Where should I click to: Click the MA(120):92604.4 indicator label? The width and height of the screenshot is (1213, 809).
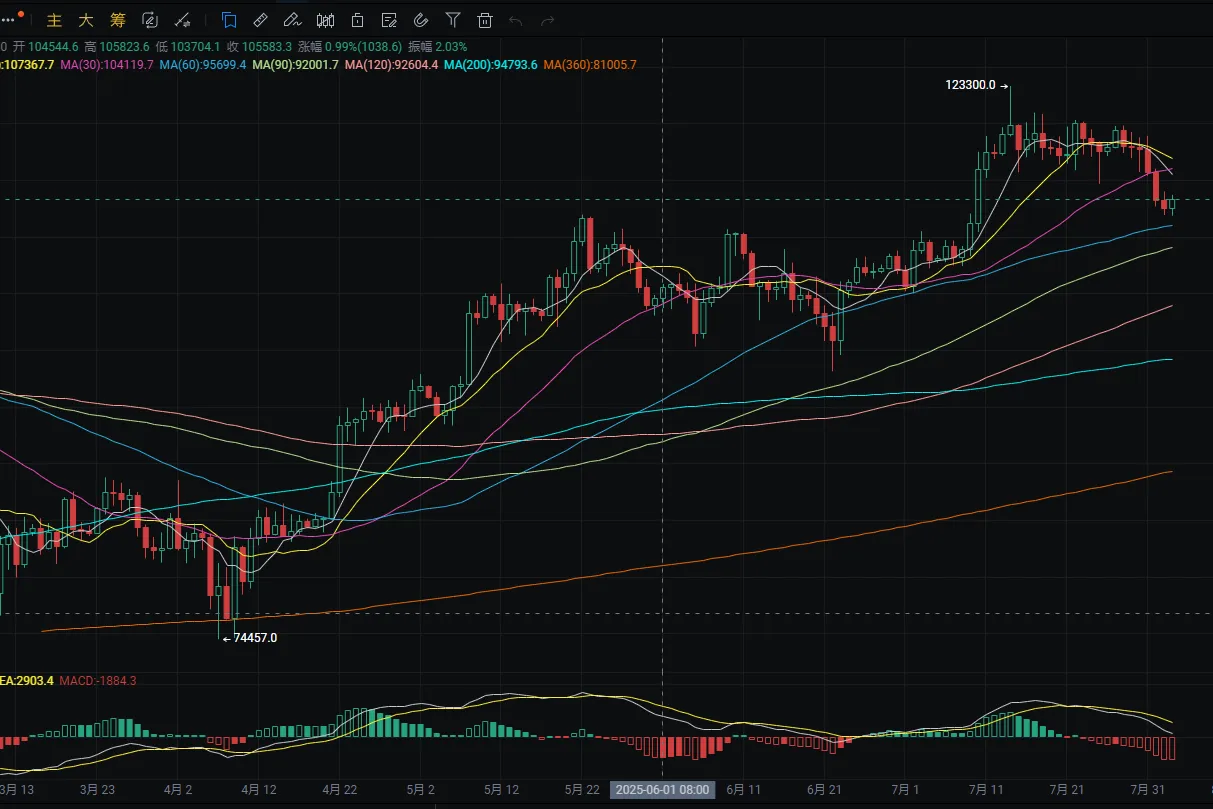tap(392, 65)
